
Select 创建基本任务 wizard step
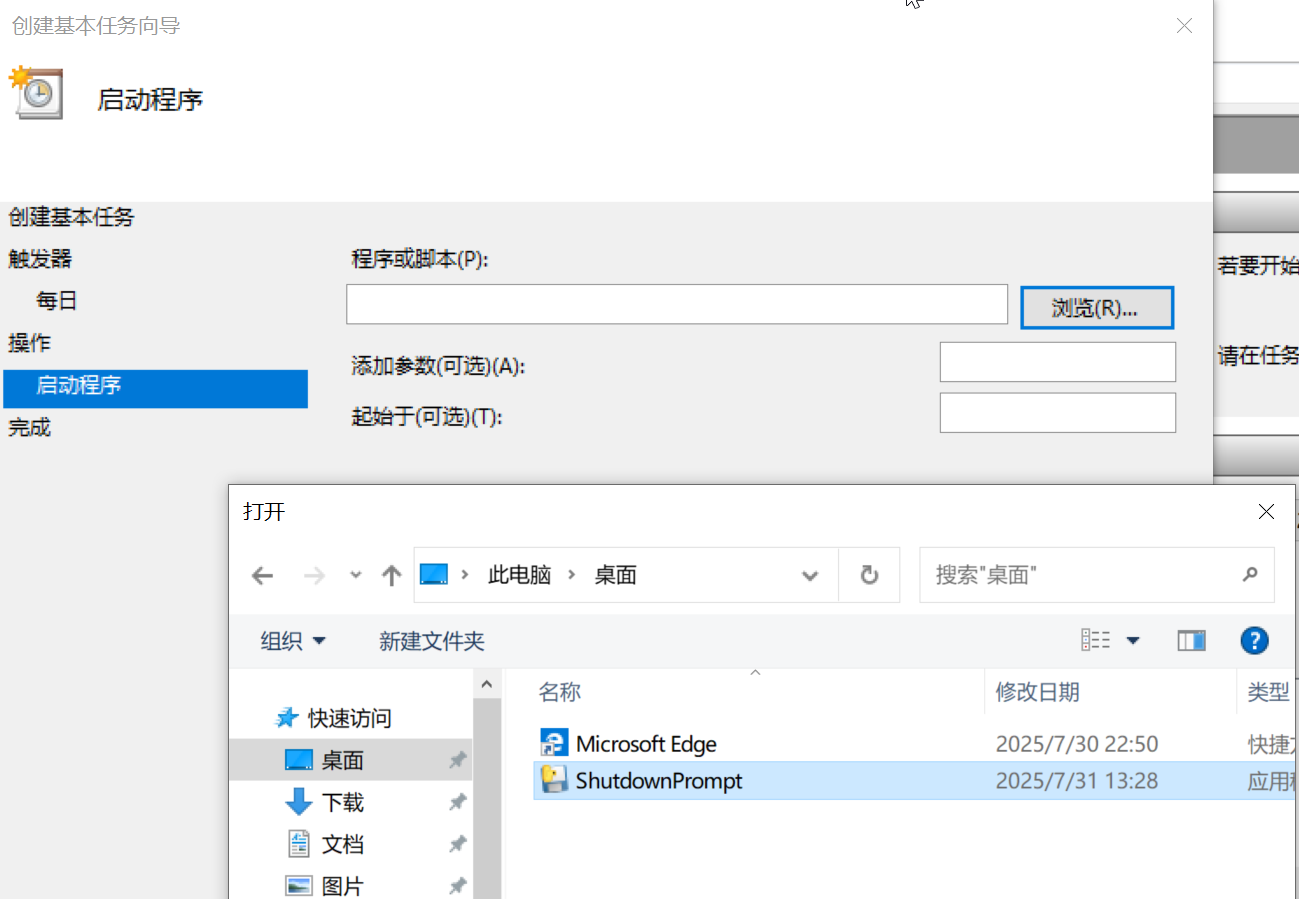pos(71,217)
